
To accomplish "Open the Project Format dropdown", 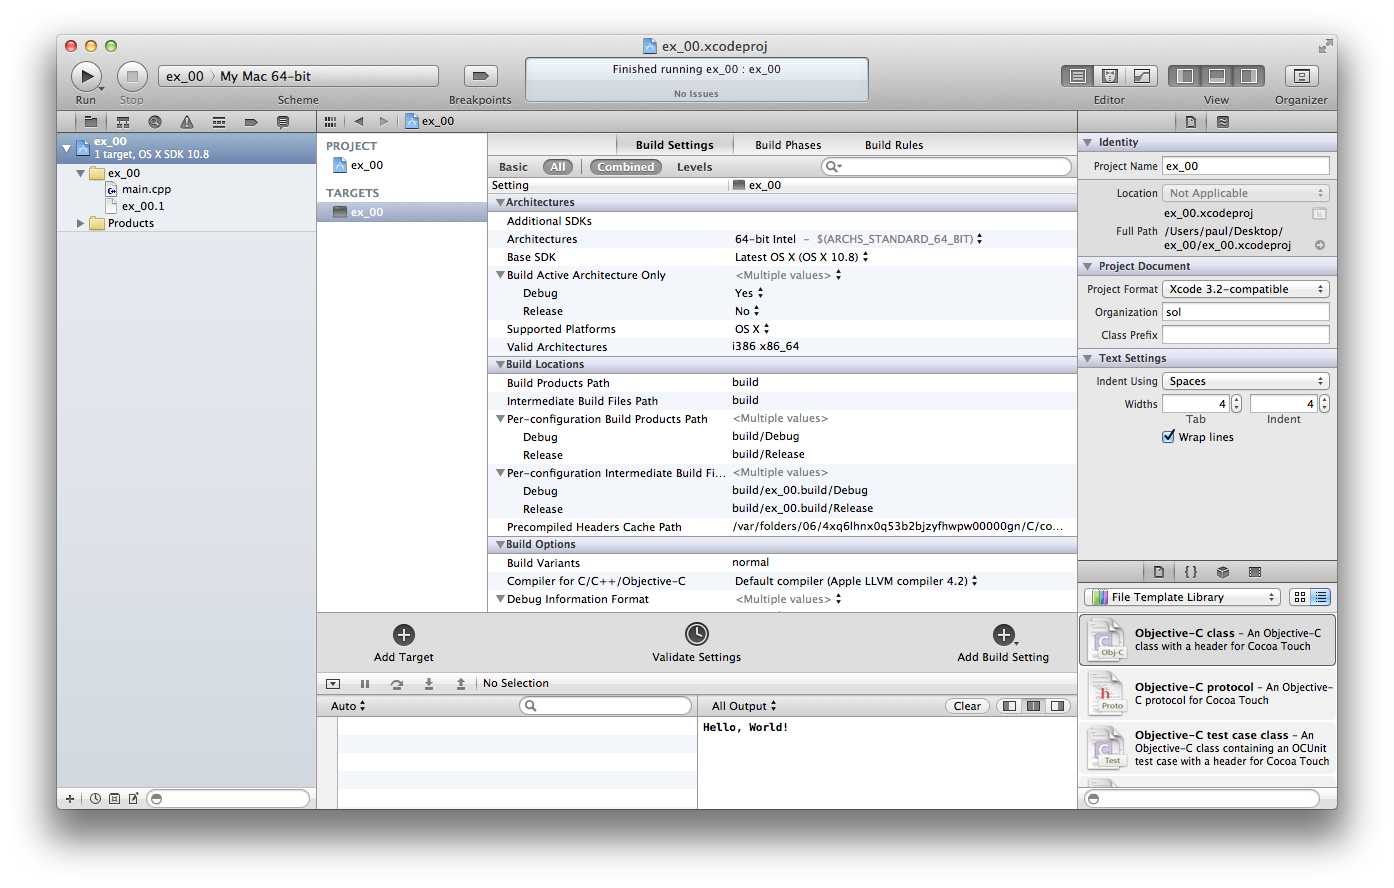I will [1246, 289].
